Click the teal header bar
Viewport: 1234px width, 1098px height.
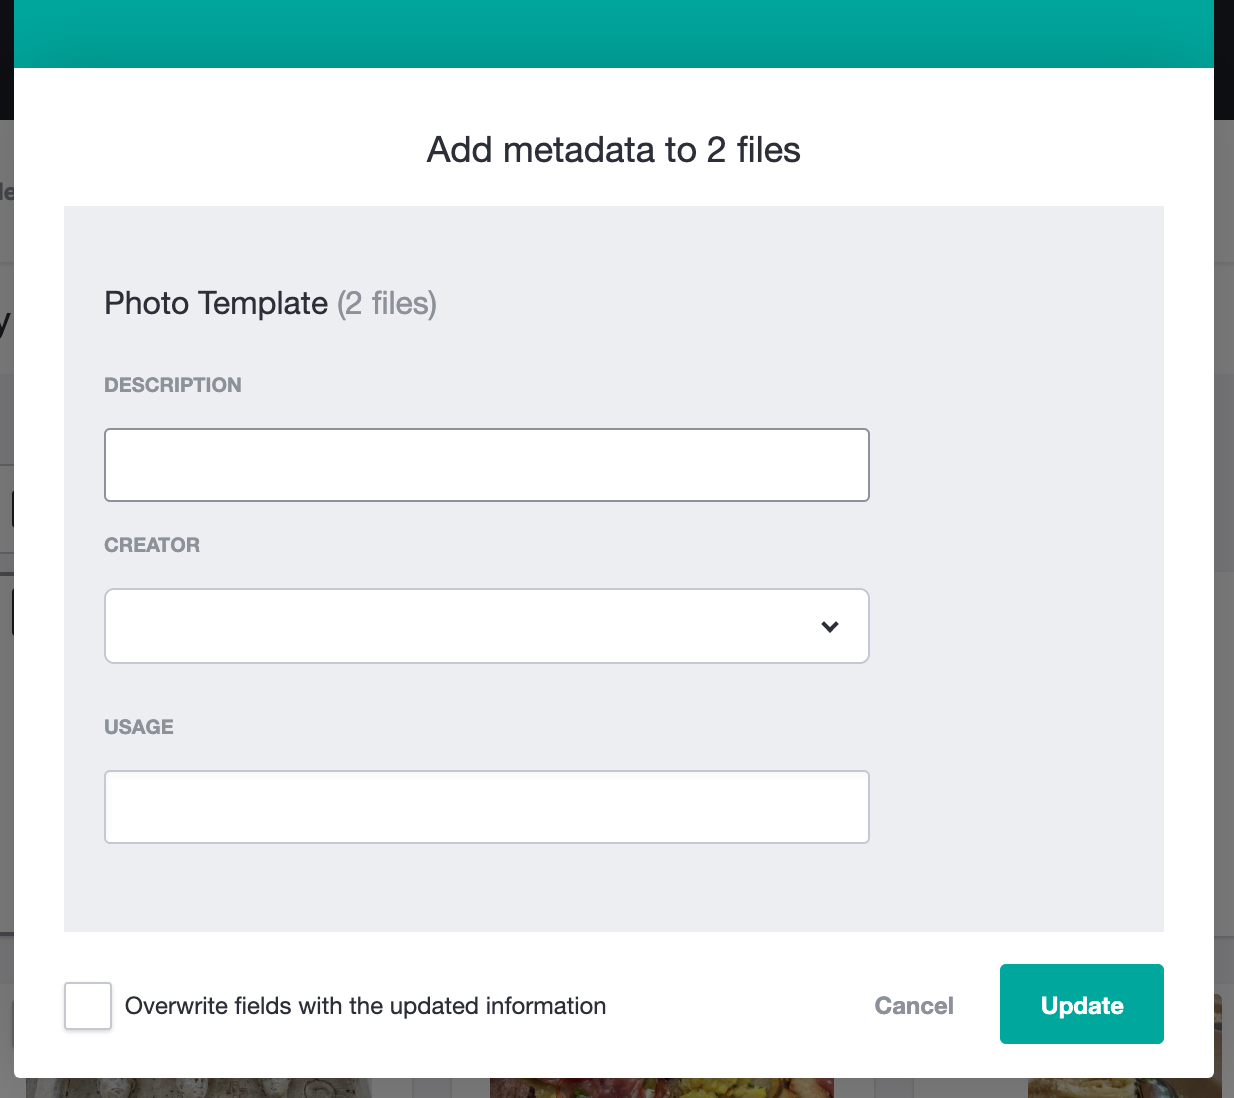[614, 34]
